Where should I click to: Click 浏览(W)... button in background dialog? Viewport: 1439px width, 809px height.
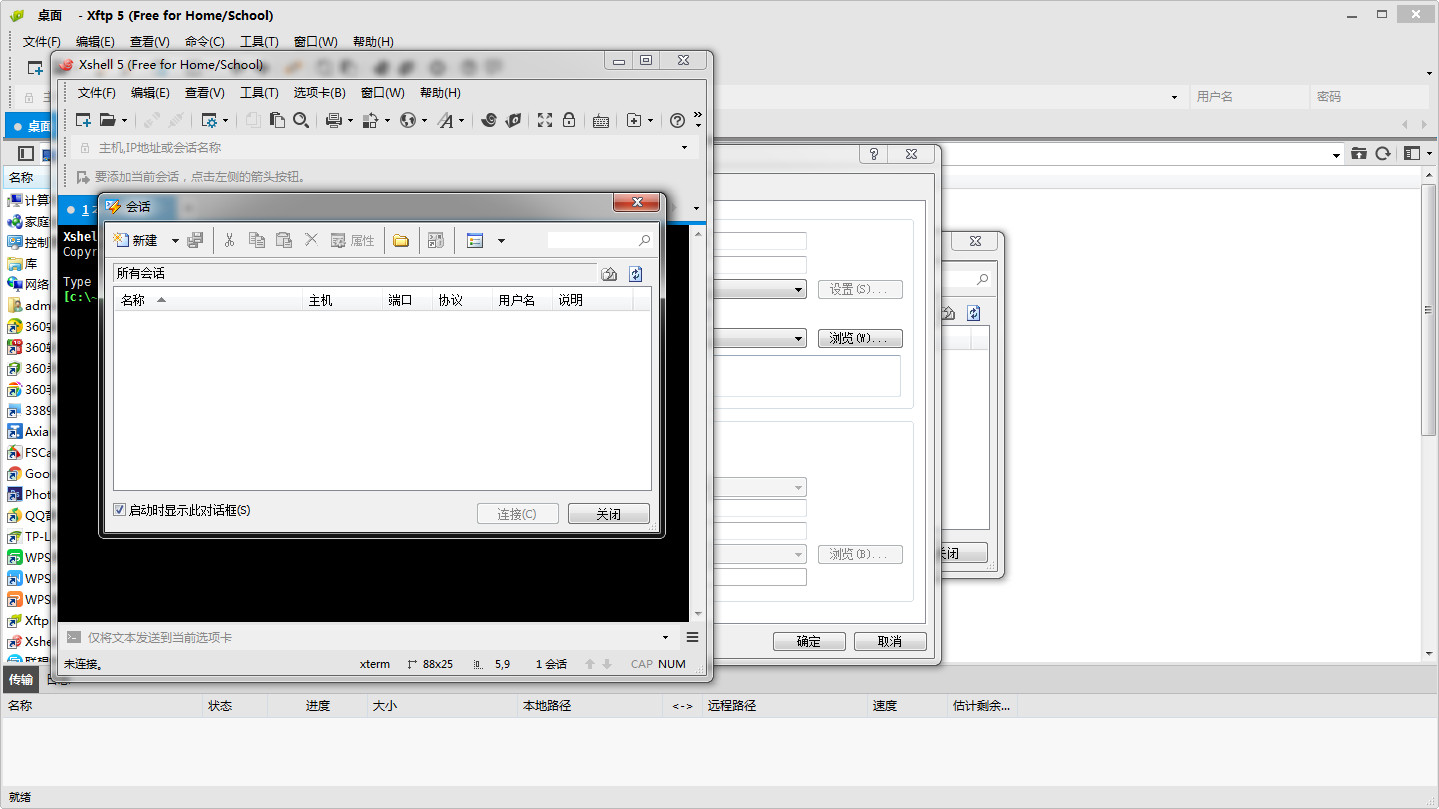point(860,338)
